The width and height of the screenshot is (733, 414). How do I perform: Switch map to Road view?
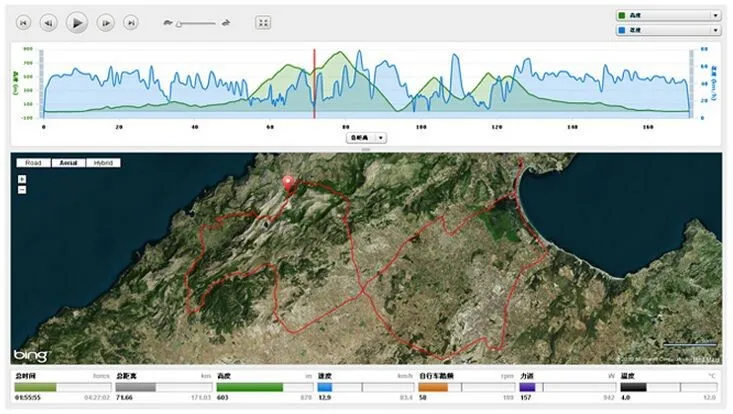pyautogui.click(x=33, y=163)
